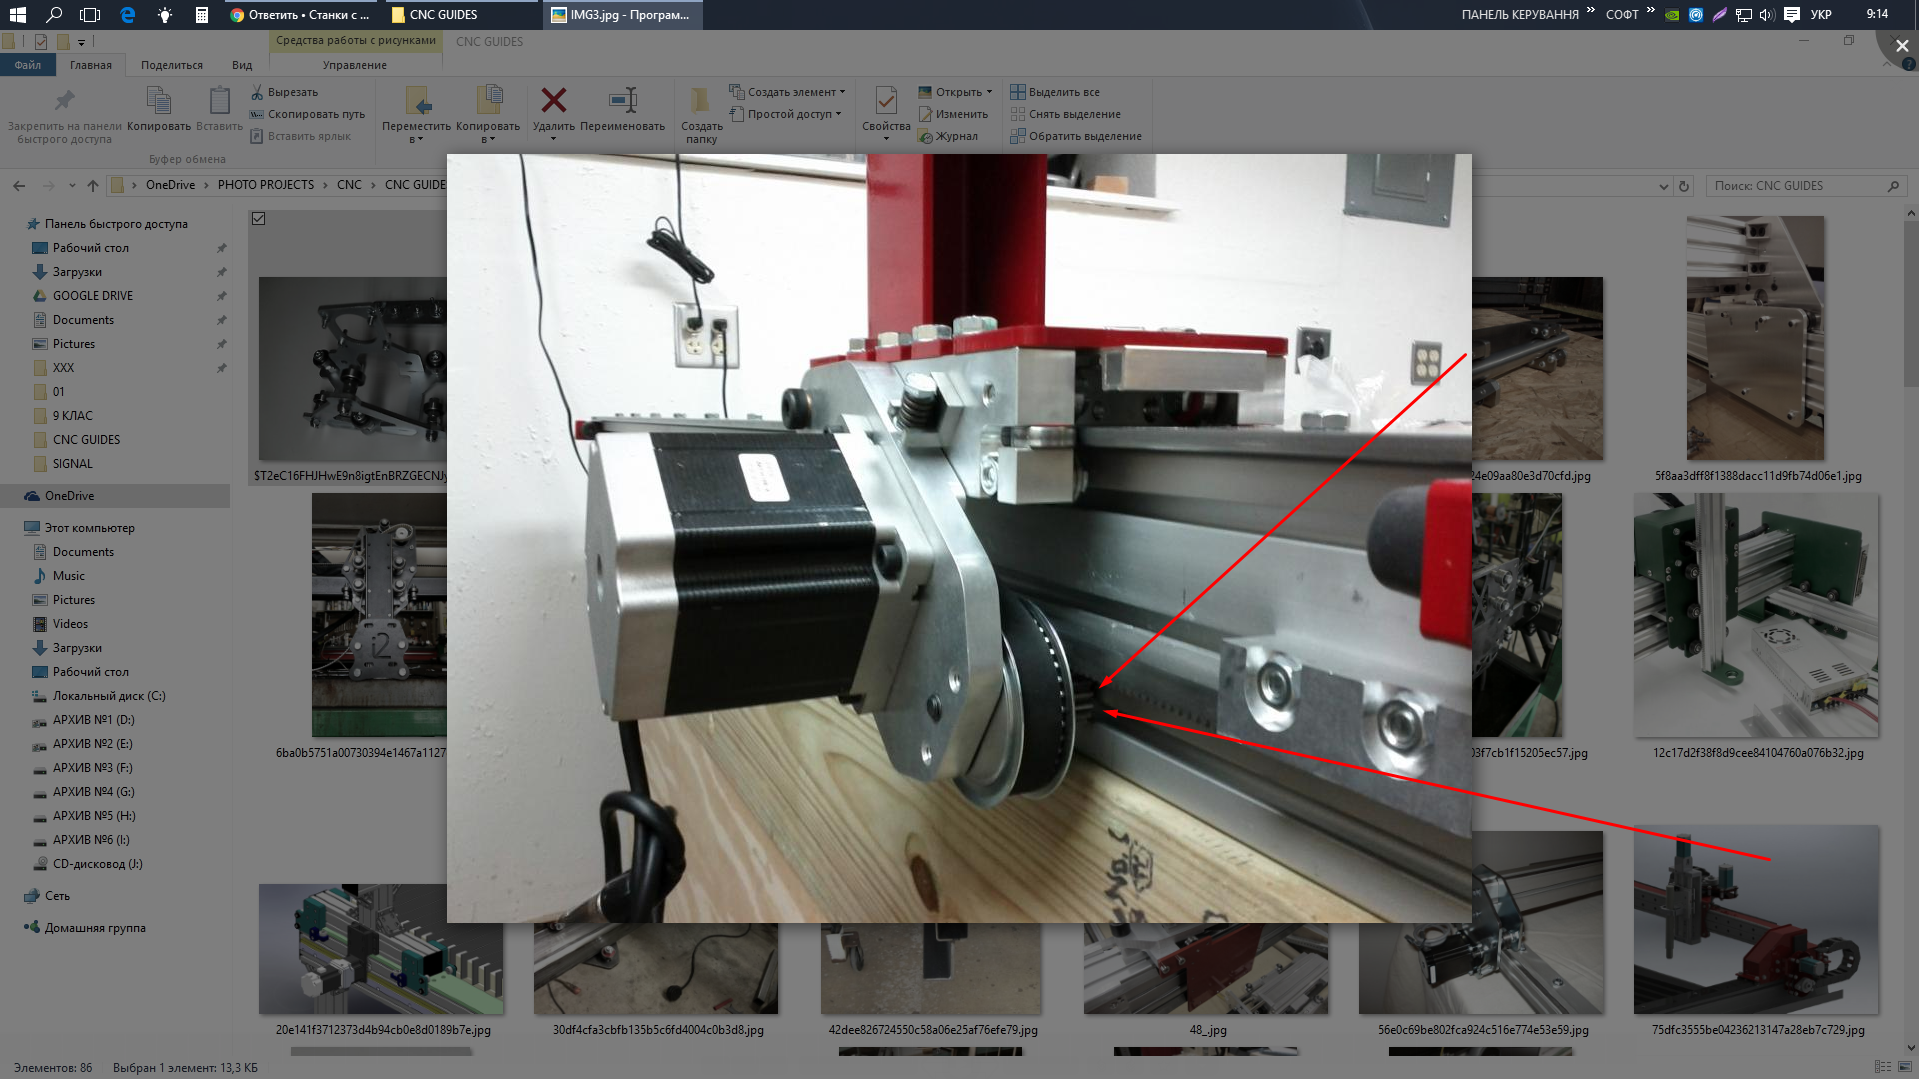The image size is (1919, 1079).
Task: Open Calculator from taskbar
Action: click(201, 15)
